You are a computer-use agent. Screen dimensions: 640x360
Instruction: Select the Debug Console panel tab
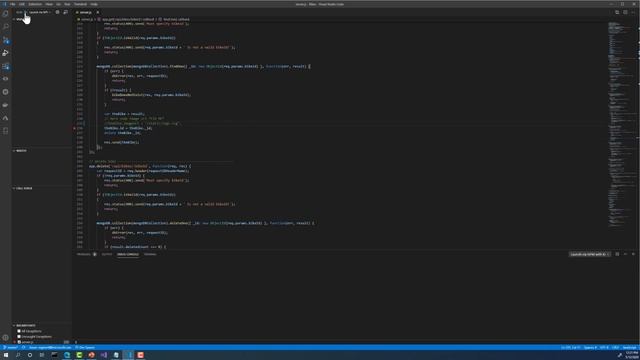[128, 254]
